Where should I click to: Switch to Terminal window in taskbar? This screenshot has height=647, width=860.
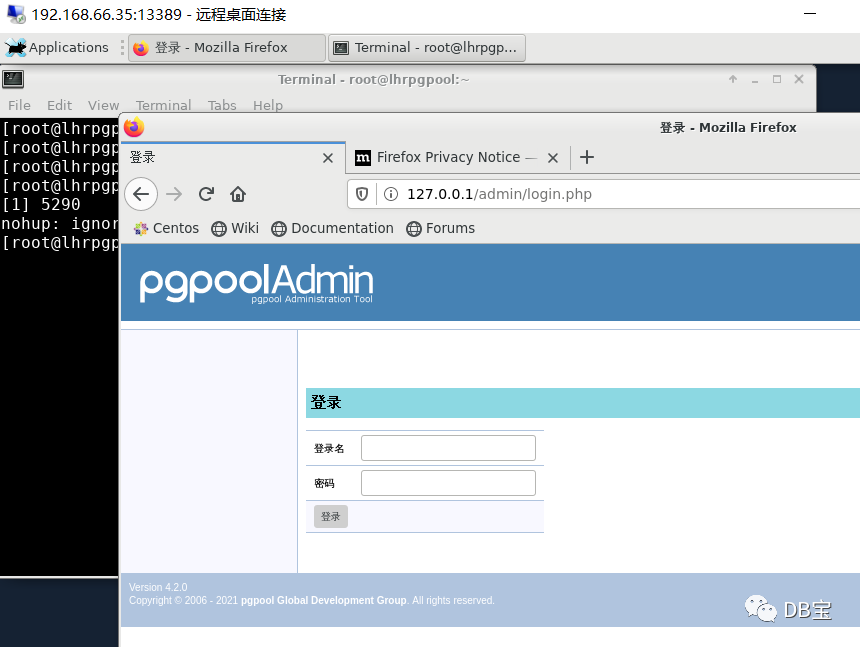(427, 48)
